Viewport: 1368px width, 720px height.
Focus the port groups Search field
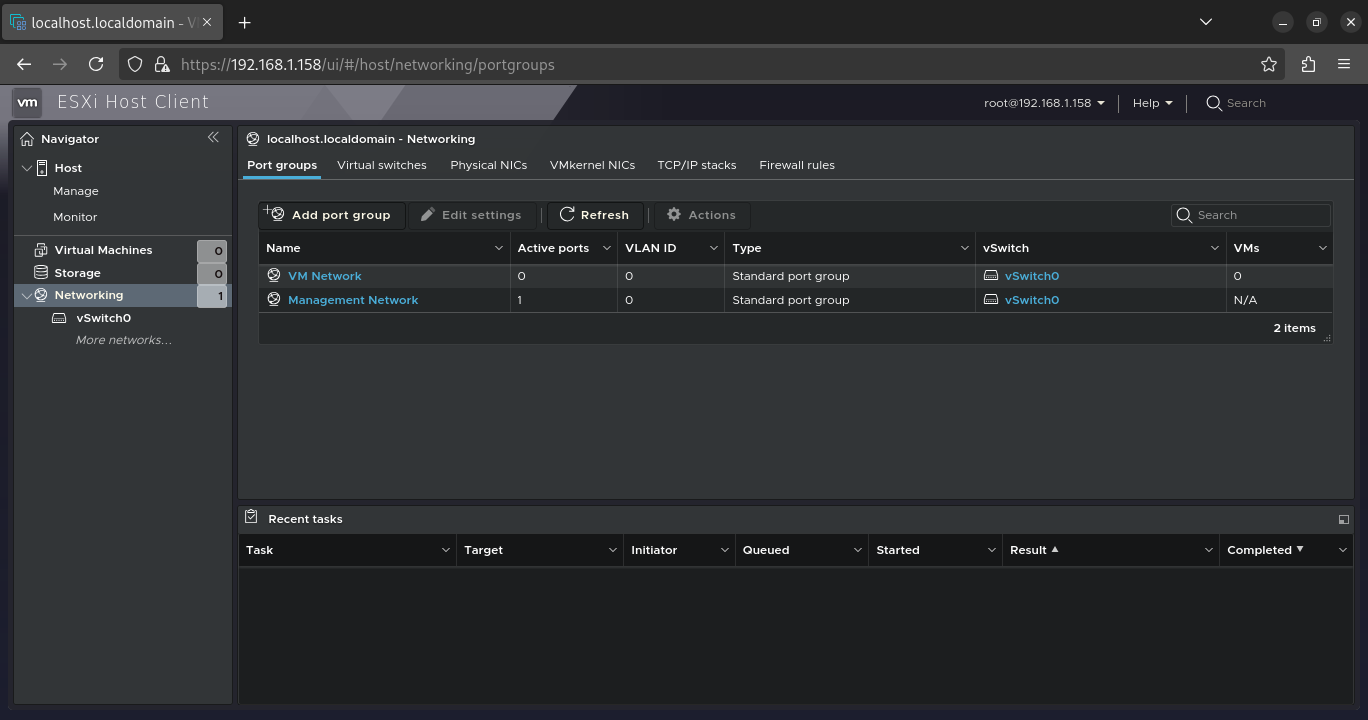1251,215
